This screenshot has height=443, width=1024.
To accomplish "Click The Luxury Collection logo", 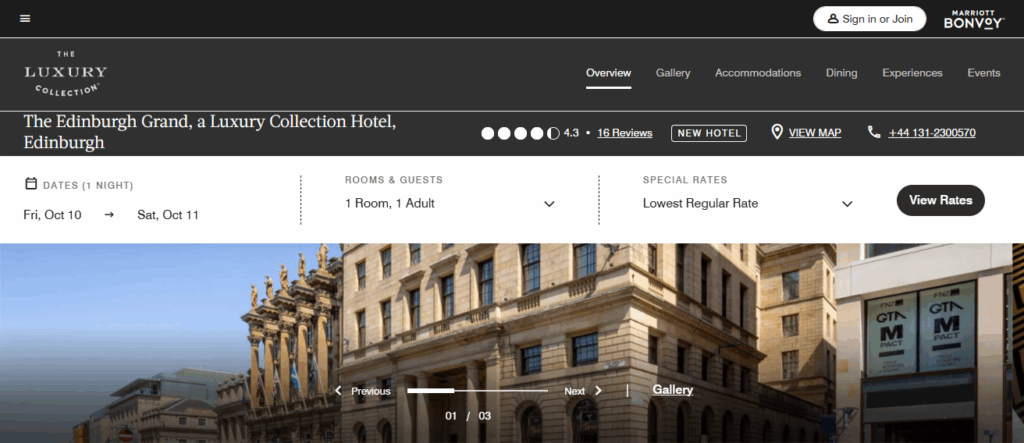I will 65,73.
